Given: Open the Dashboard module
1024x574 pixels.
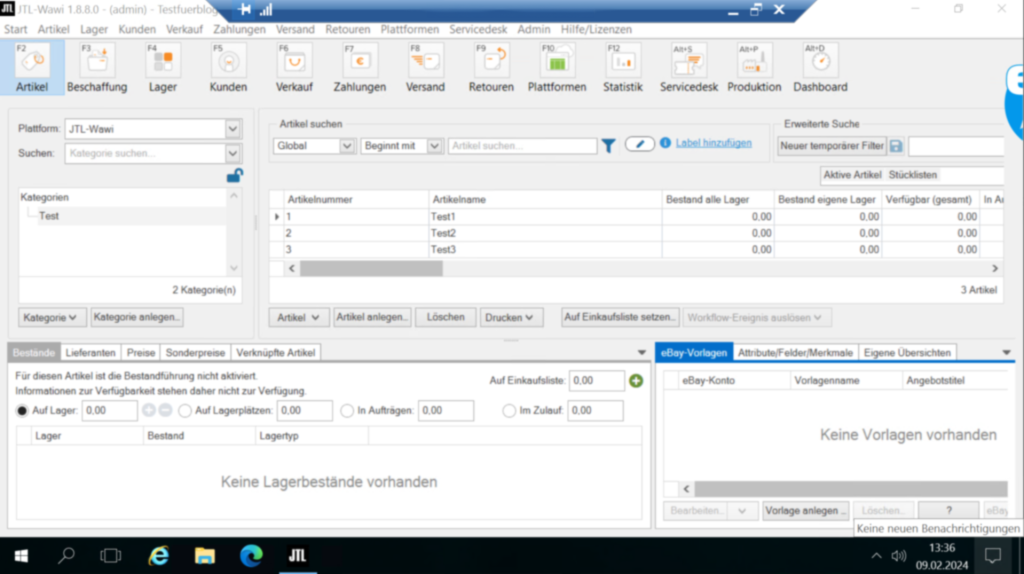Looking at the screenshot, I should tap(820, 68).
